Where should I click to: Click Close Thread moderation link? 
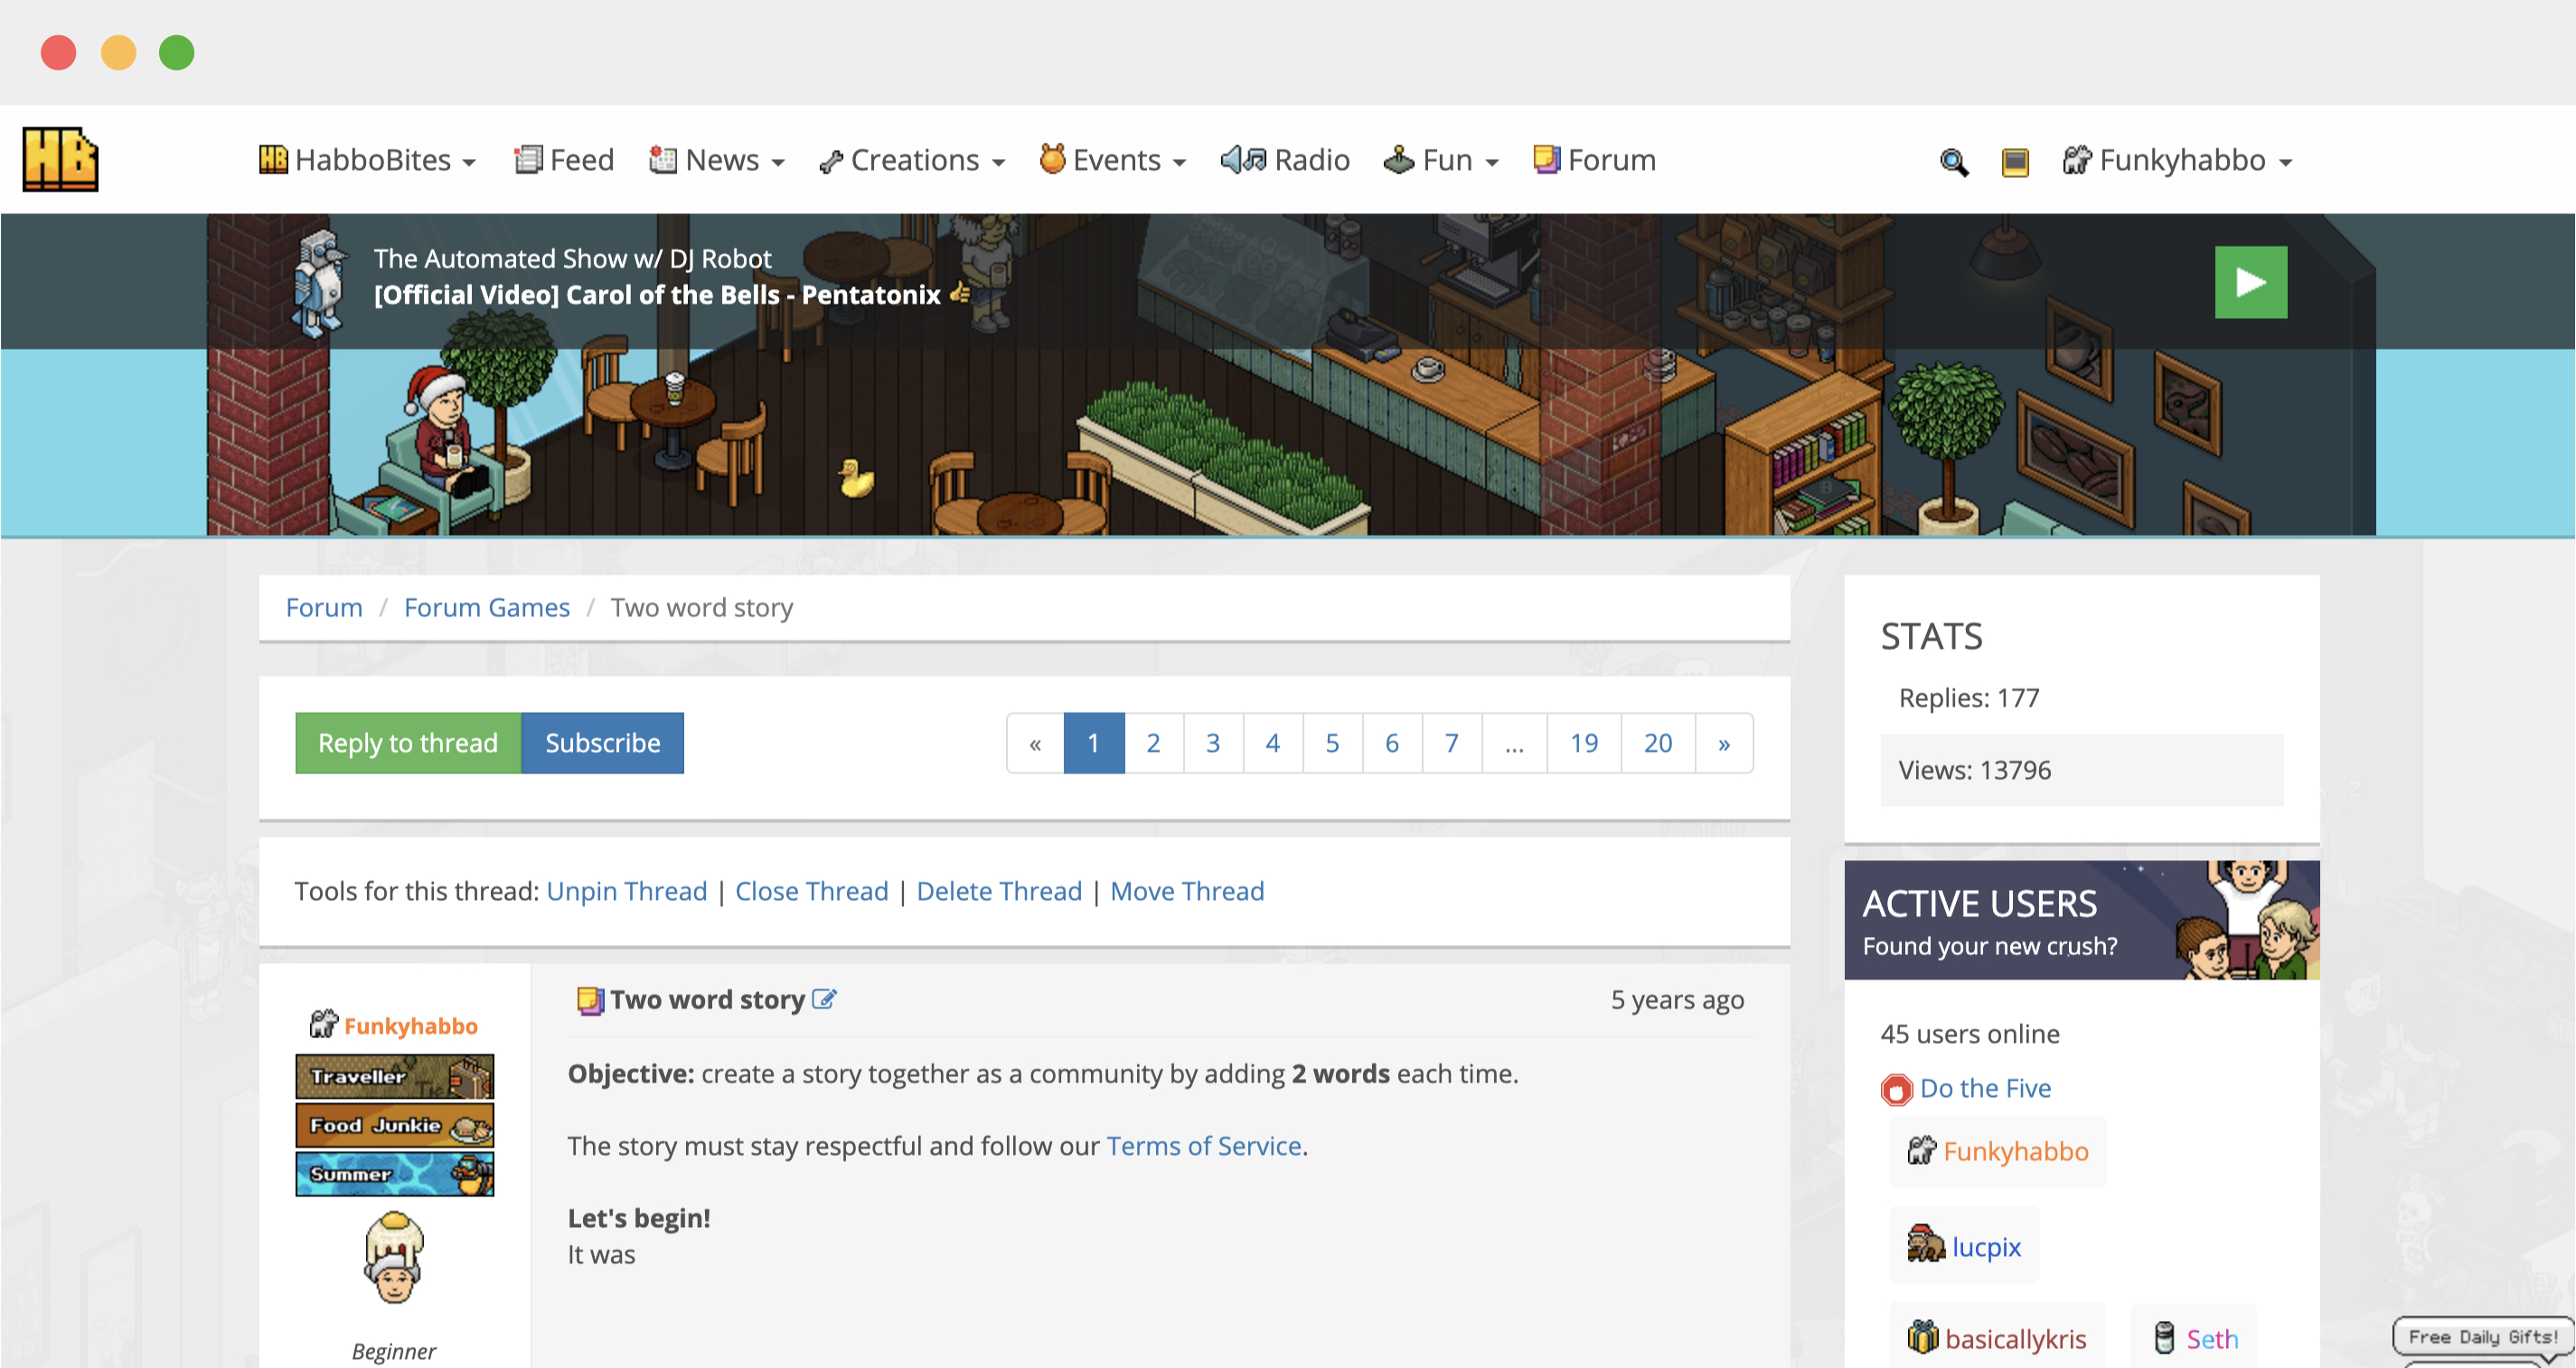coord(811,891)
